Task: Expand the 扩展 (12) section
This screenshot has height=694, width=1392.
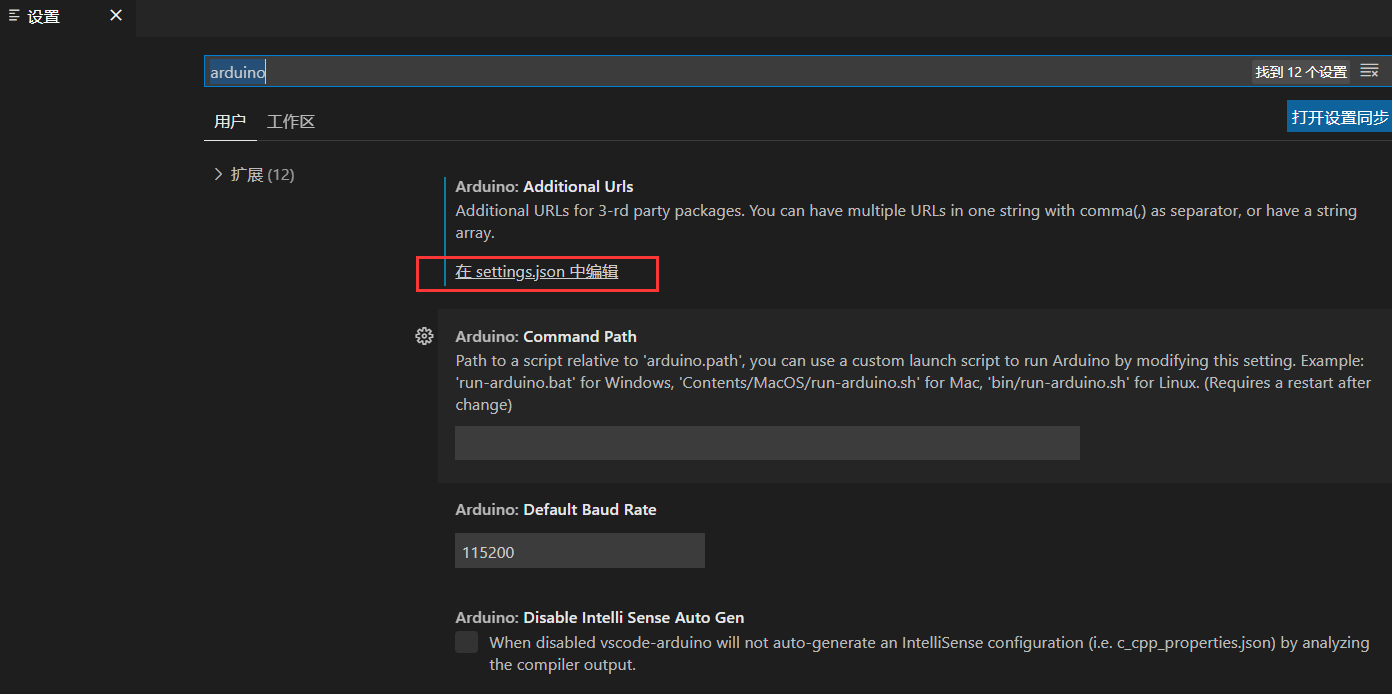Action: 218,173
